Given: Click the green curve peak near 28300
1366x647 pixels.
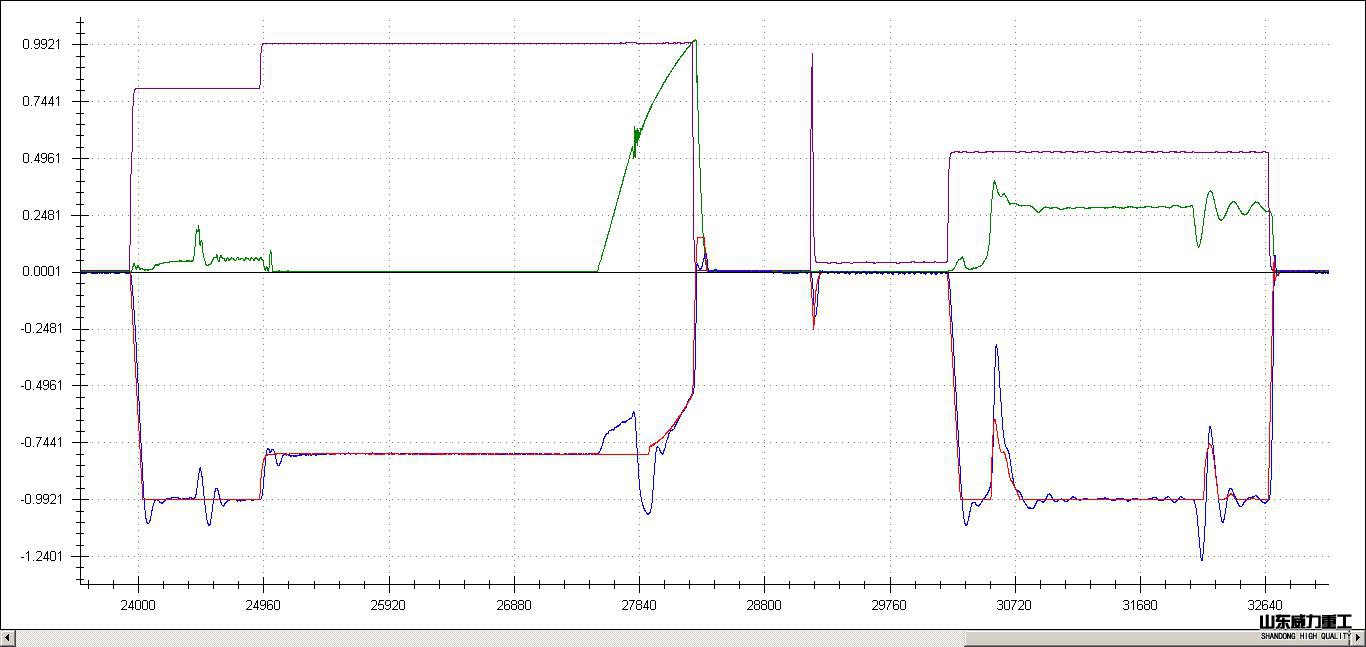Looking at the screenshot, I should tap(694, 41).
